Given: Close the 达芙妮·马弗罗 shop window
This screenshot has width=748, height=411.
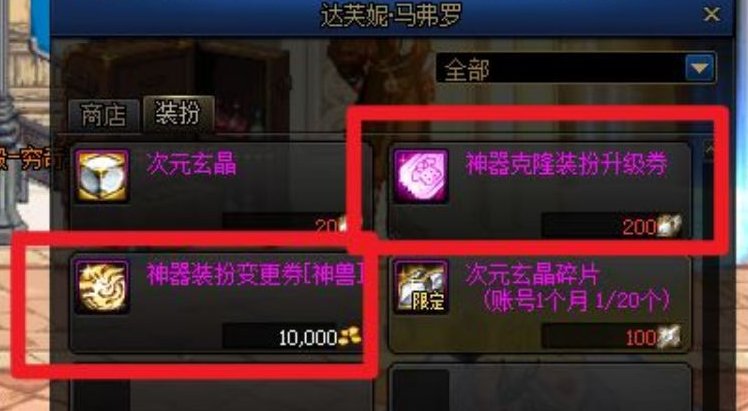Looking at the screenshot, I should [x=712, y=14].
